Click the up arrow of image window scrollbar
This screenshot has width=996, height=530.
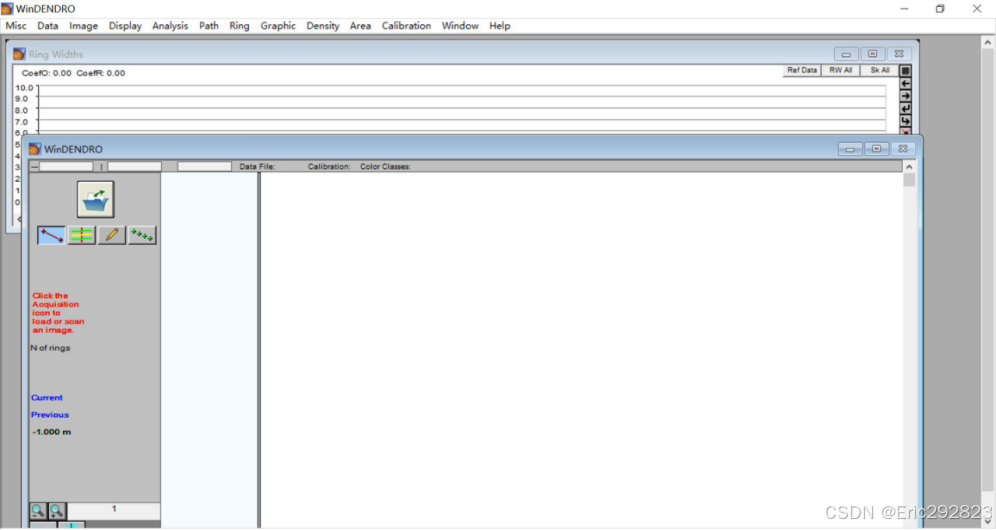(909, 166)
